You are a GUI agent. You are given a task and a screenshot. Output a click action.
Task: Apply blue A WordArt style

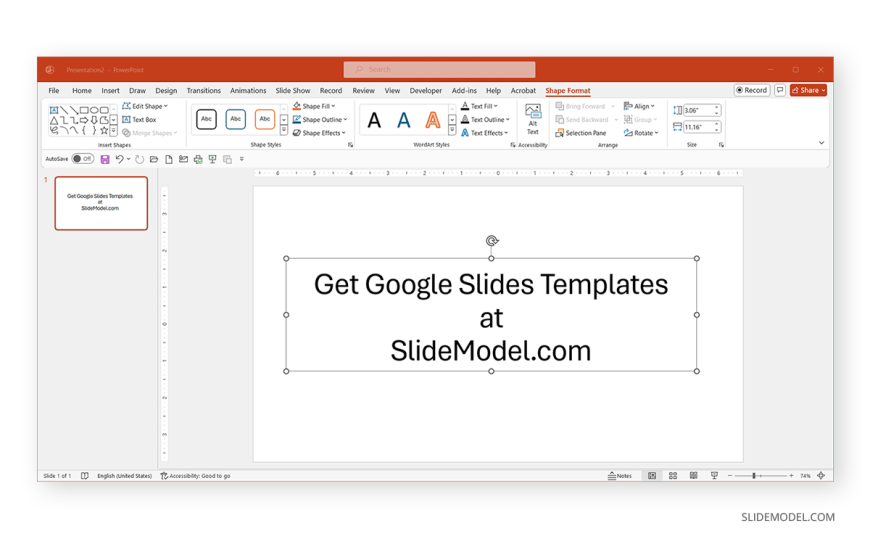pyautogui.click(x=404, y=120)
